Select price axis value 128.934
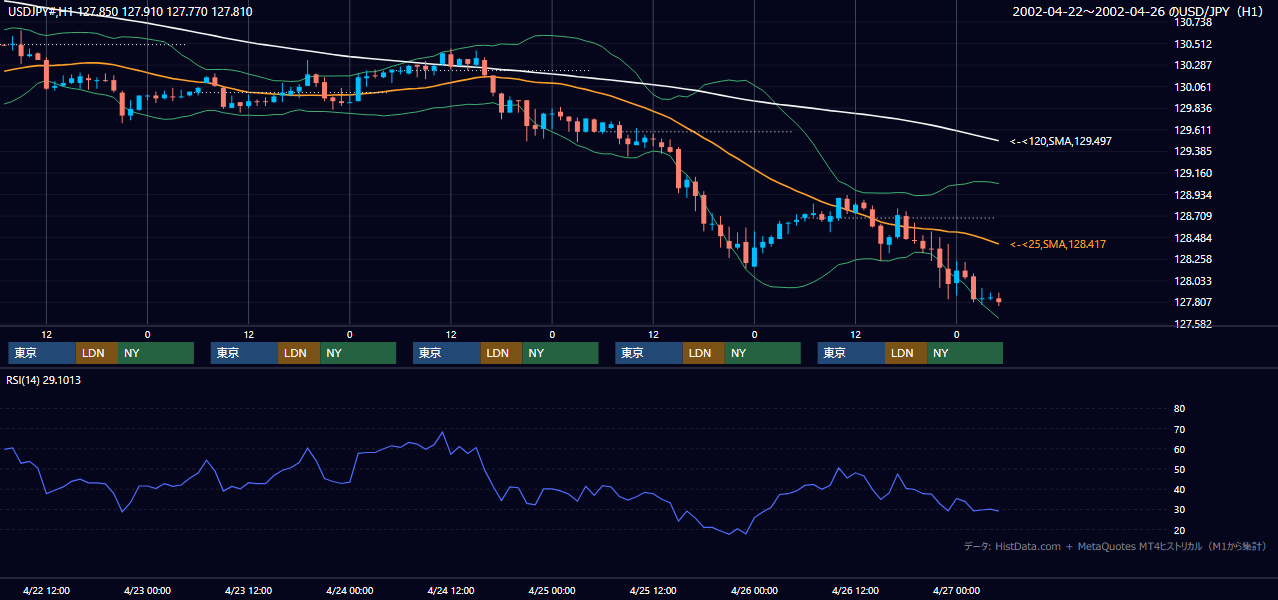1278x600 pixels. (x=1193, y=195)
